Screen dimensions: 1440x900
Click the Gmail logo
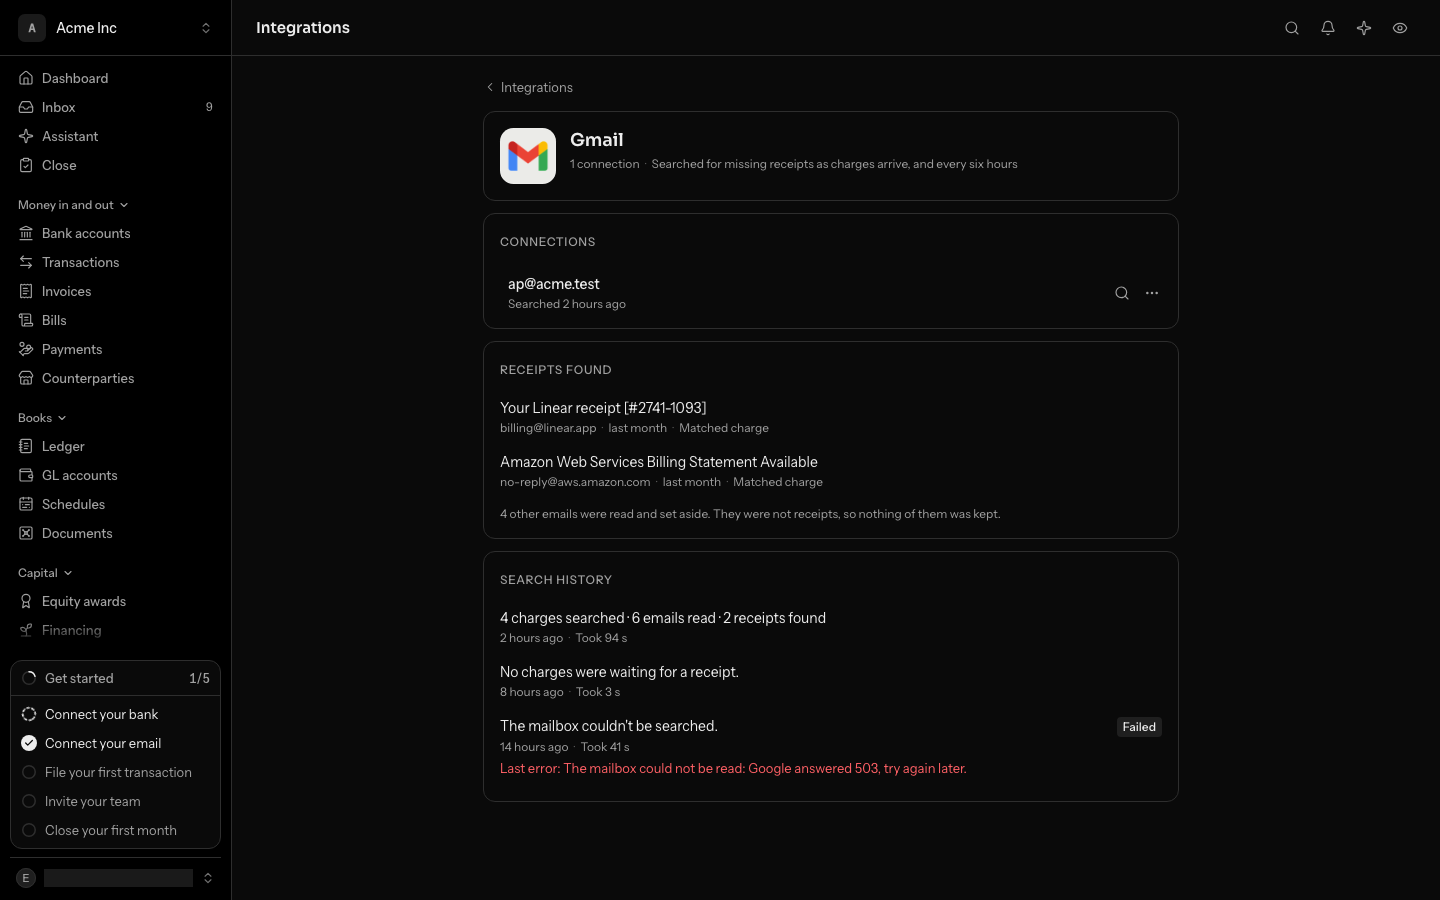(528, 156)
